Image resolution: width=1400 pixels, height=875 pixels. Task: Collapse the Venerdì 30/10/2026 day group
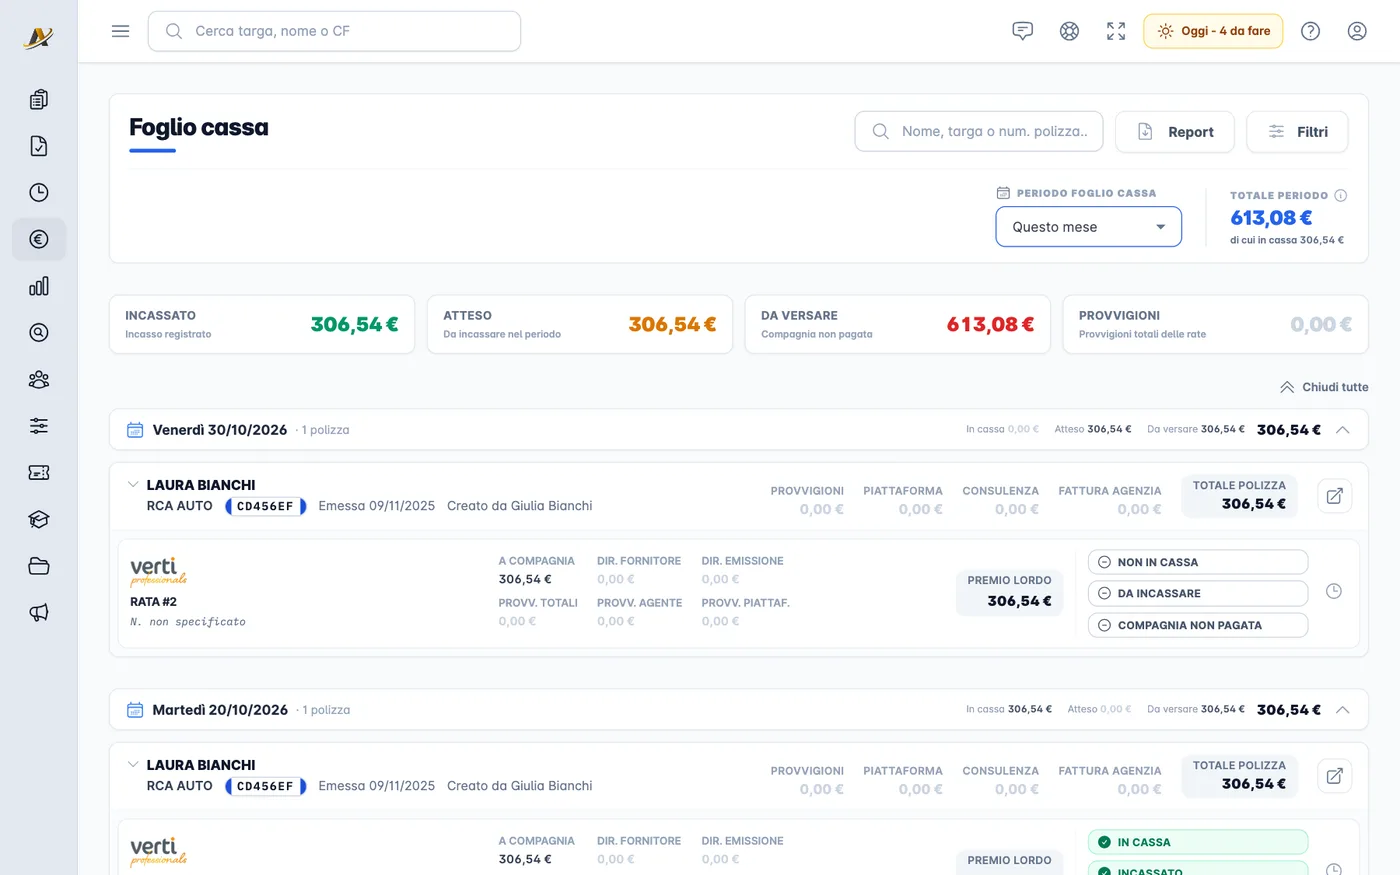click(1343, 430)
